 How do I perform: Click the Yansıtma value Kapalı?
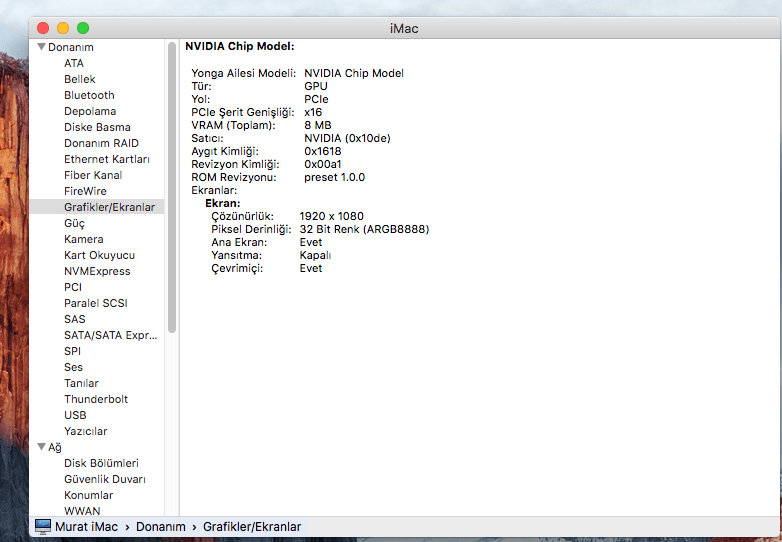(315, 255)
